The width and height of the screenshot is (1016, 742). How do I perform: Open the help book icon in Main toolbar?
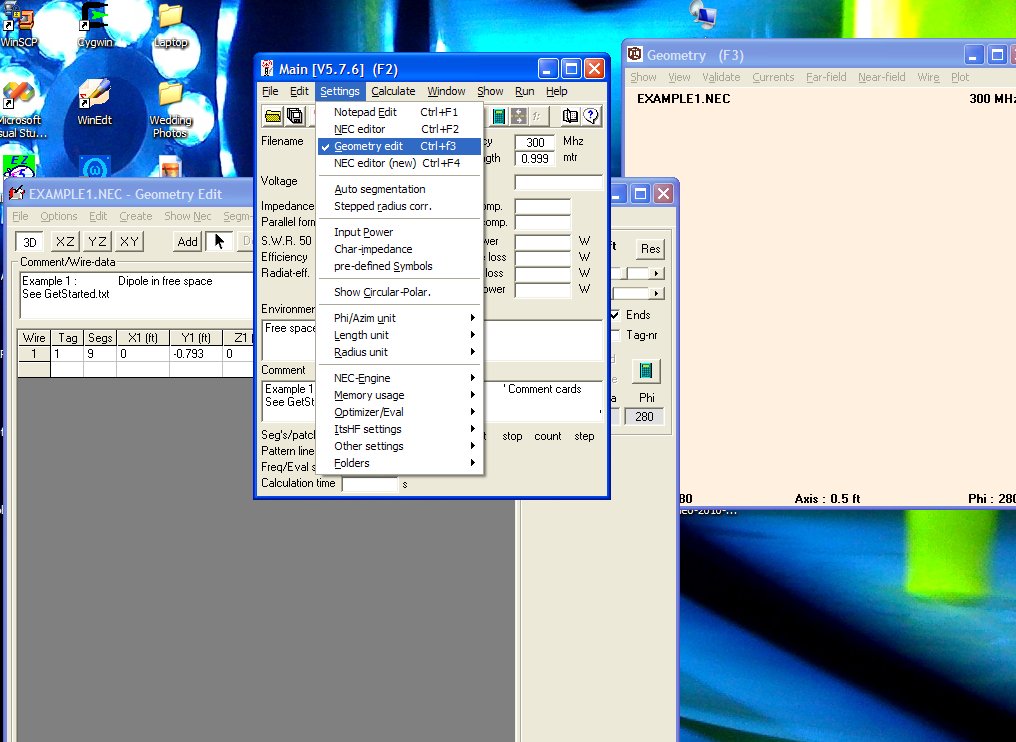click(x=570, y=116)
